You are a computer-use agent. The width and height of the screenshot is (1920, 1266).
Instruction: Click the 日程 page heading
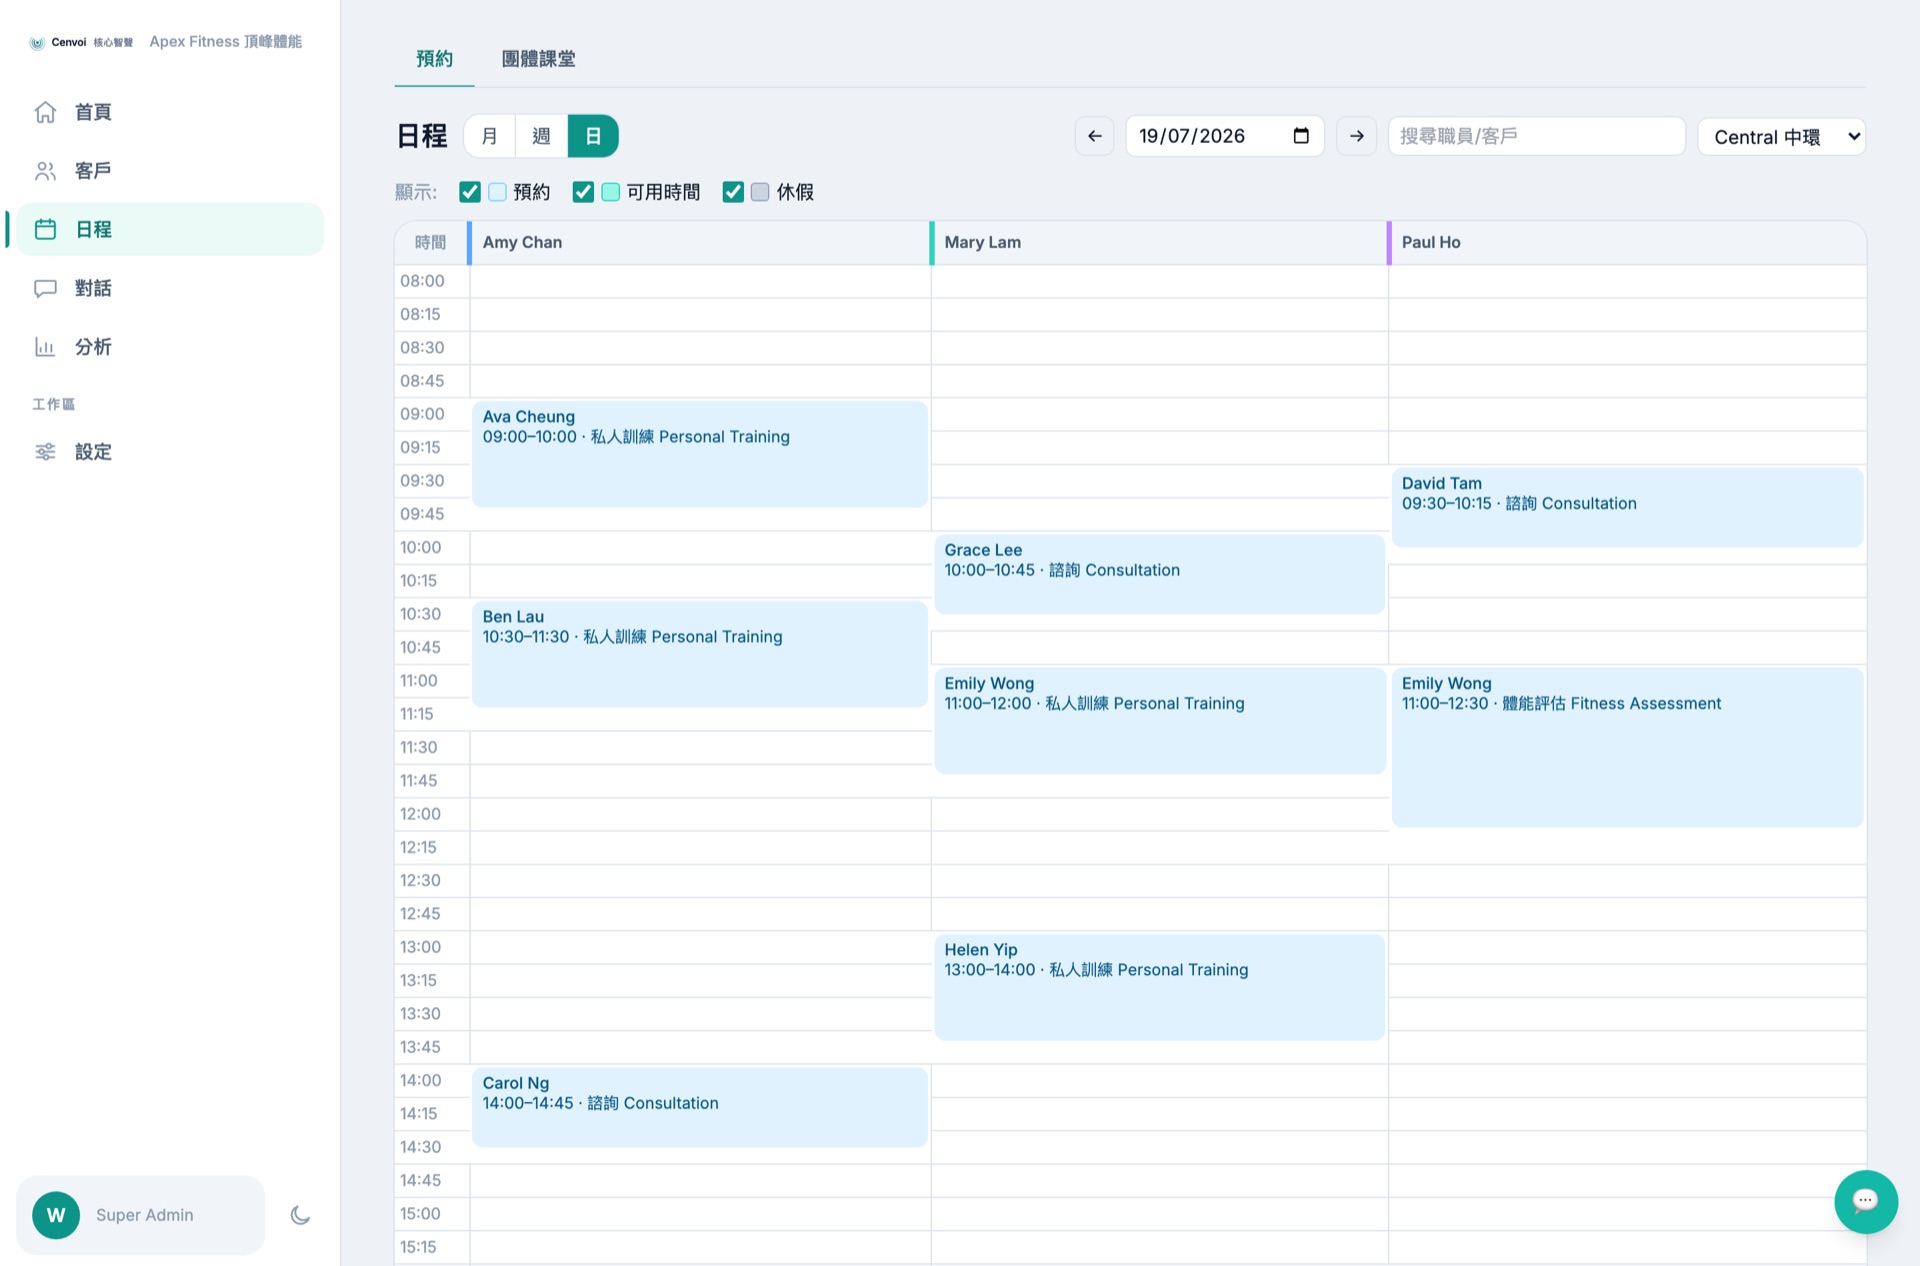tap(422, 136)
